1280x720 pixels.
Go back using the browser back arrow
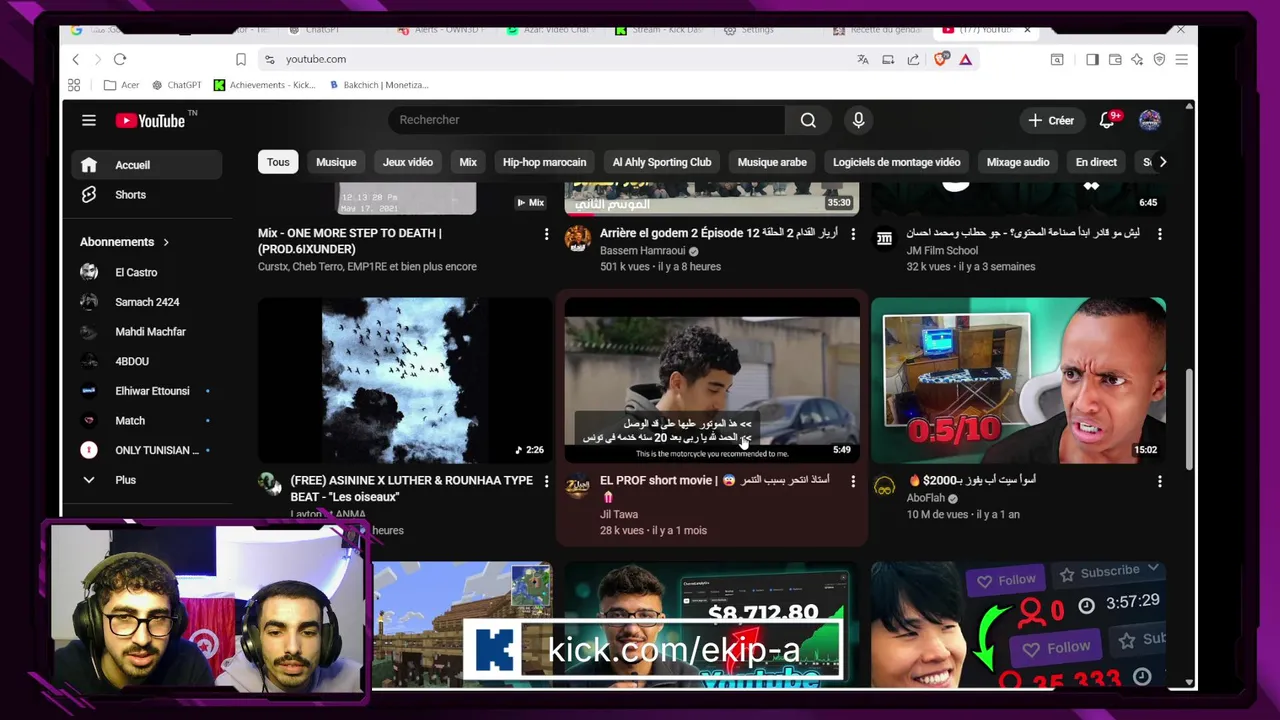coord(75,59)
